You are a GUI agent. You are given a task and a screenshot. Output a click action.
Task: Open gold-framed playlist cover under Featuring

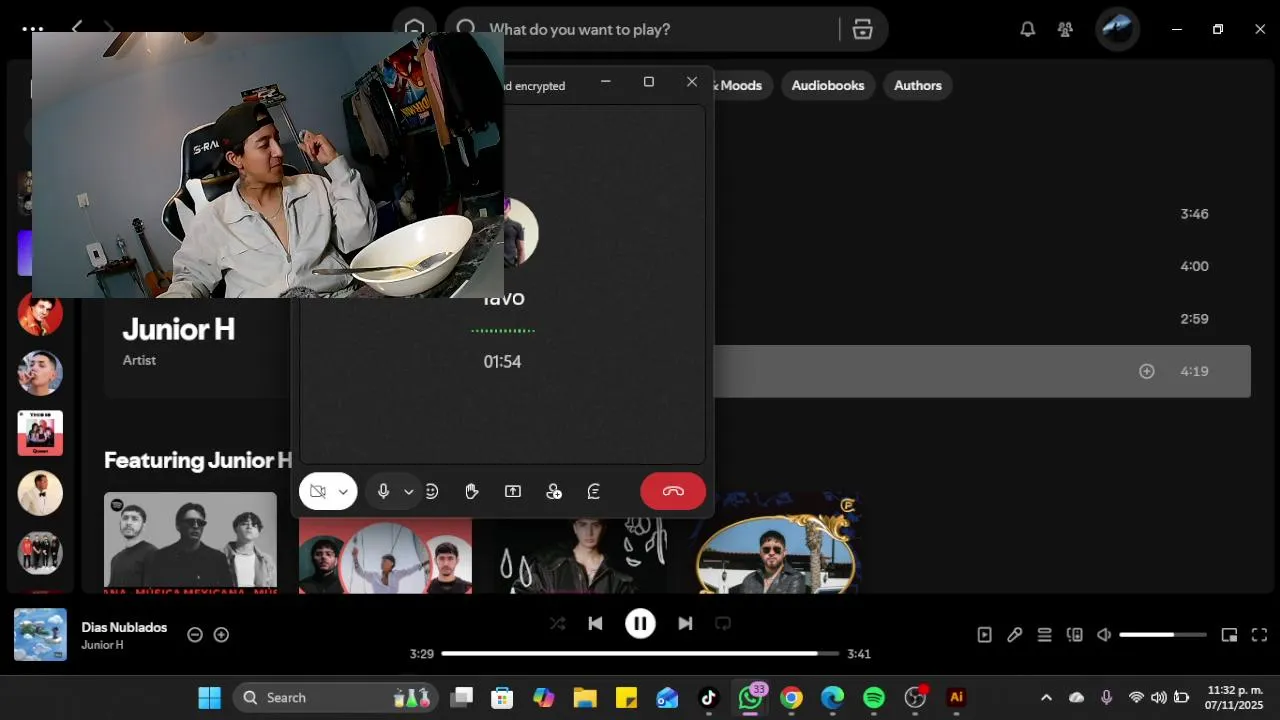(776, 542)
